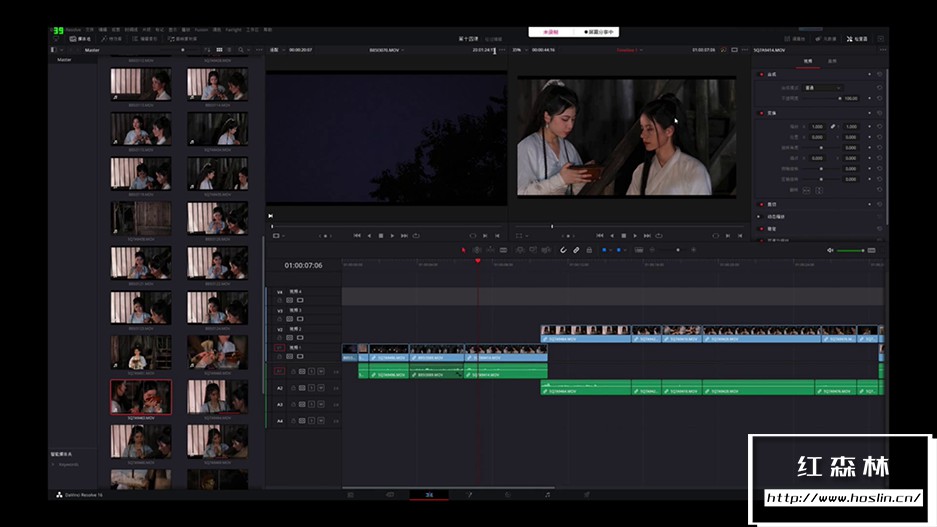Open the Master bin dropdown in media pool
Image resolution: width=937 pixels, height=527 pixels.
93,49
